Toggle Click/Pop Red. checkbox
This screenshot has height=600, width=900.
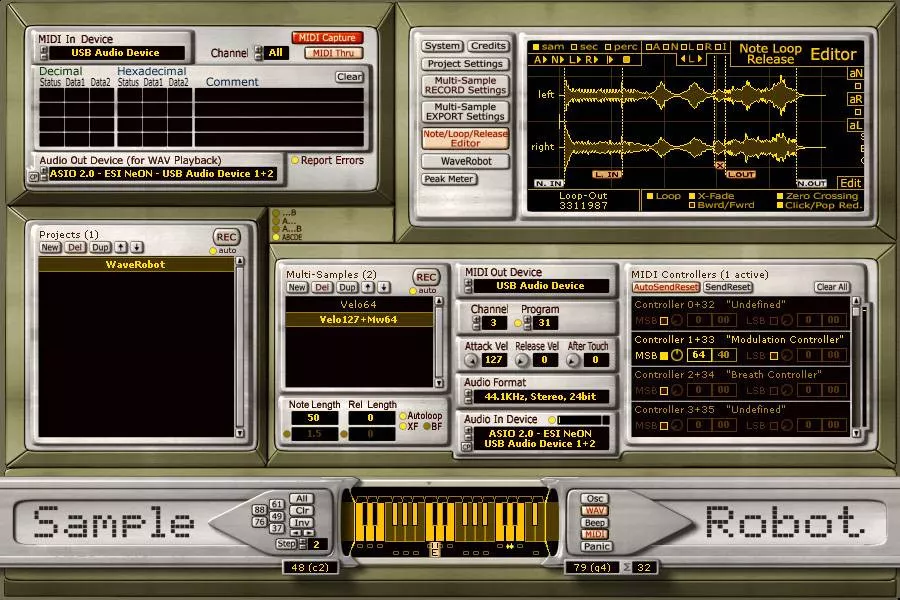(780, 205)
